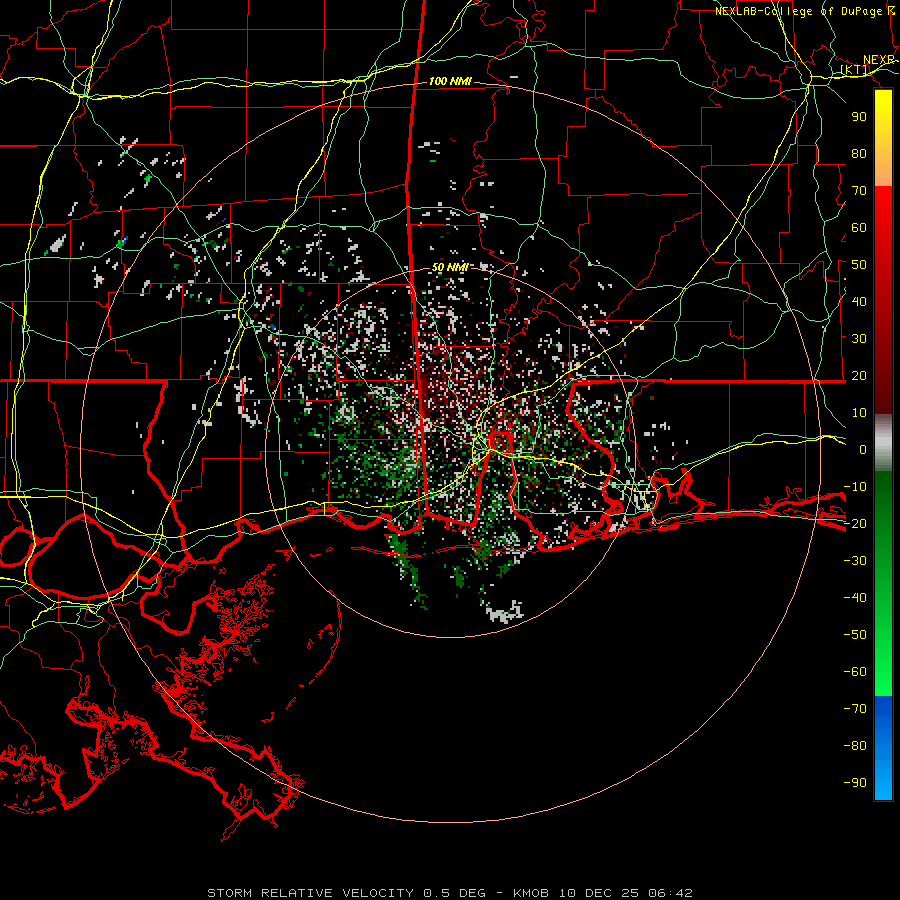Screen dimensions: 900x900
Task: Click the -20 value on the velocity scale
Action: (x=855, y=524)
